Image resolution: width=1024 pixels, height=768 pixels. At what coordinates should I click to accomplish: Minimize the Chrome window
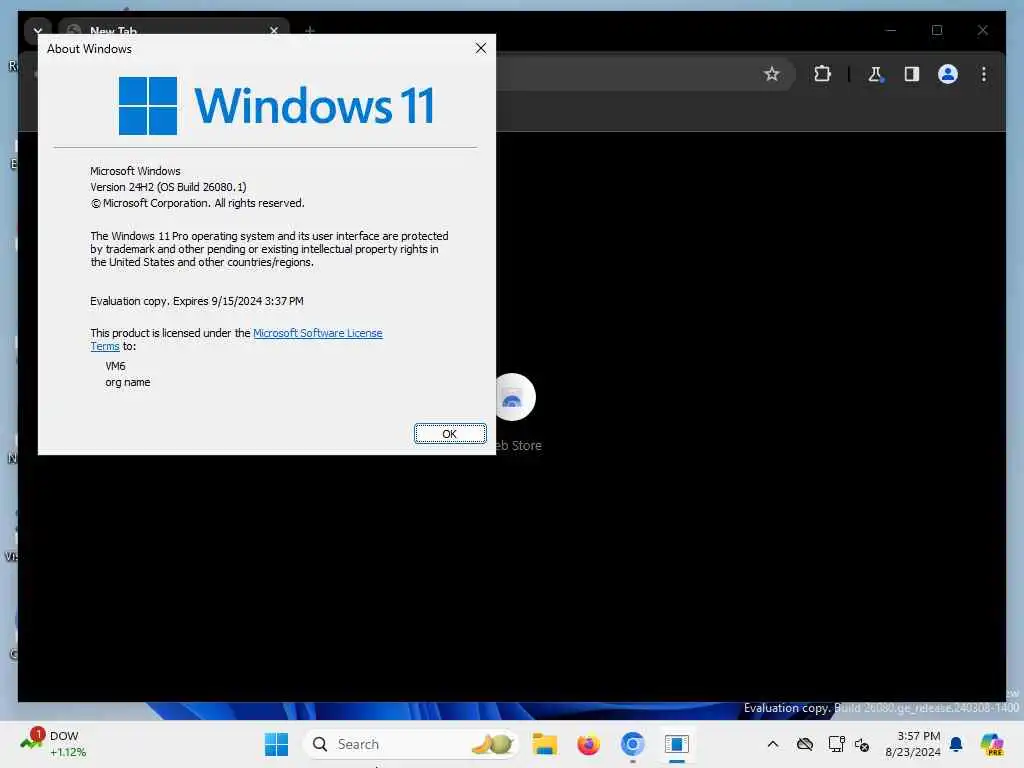point(891,30)
